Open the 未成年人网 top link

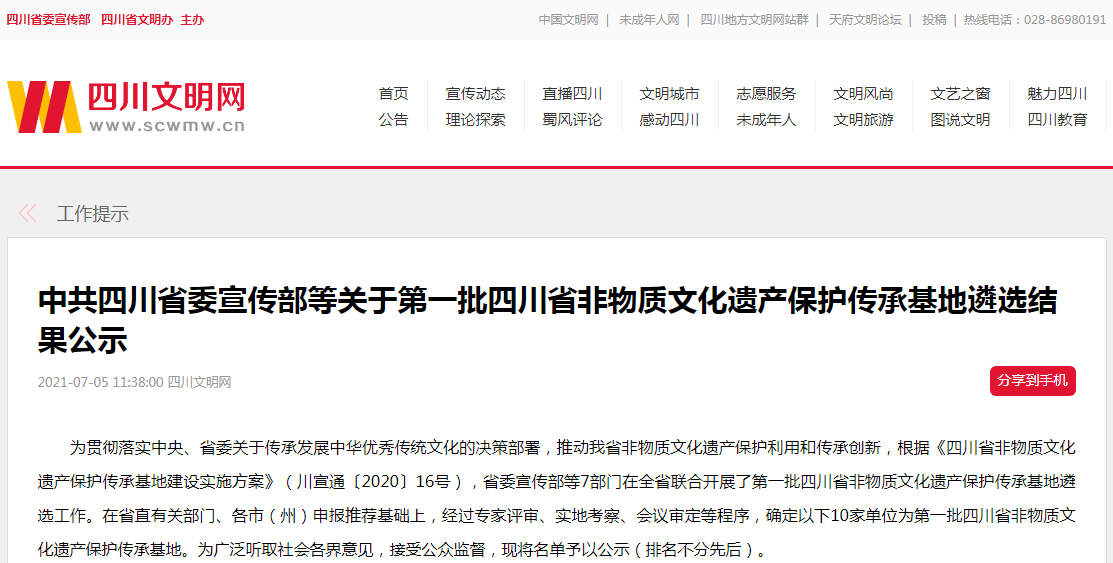tap(649, 20)
